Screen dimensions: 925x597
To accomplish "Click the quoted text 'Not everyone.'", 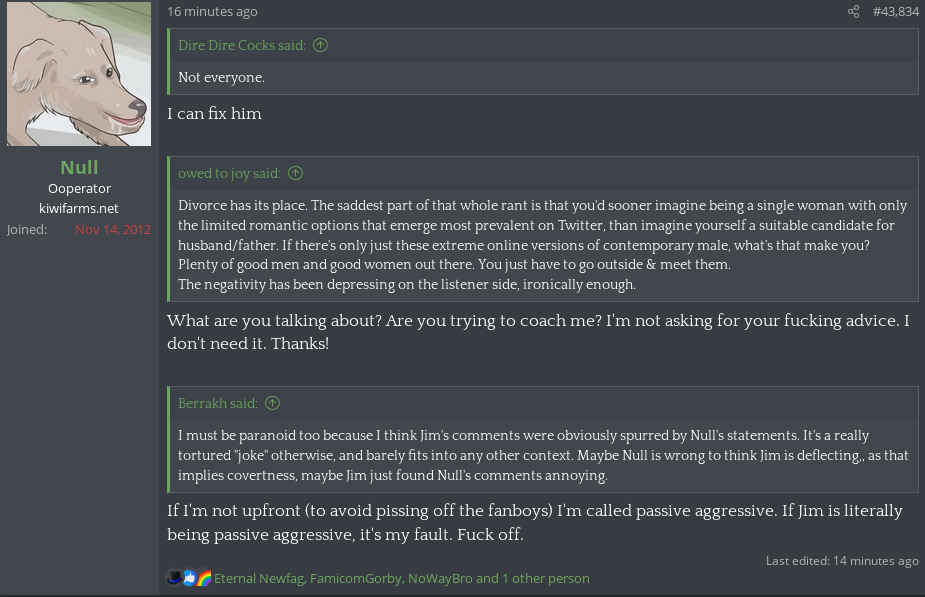I will click(x=221, y=77).
